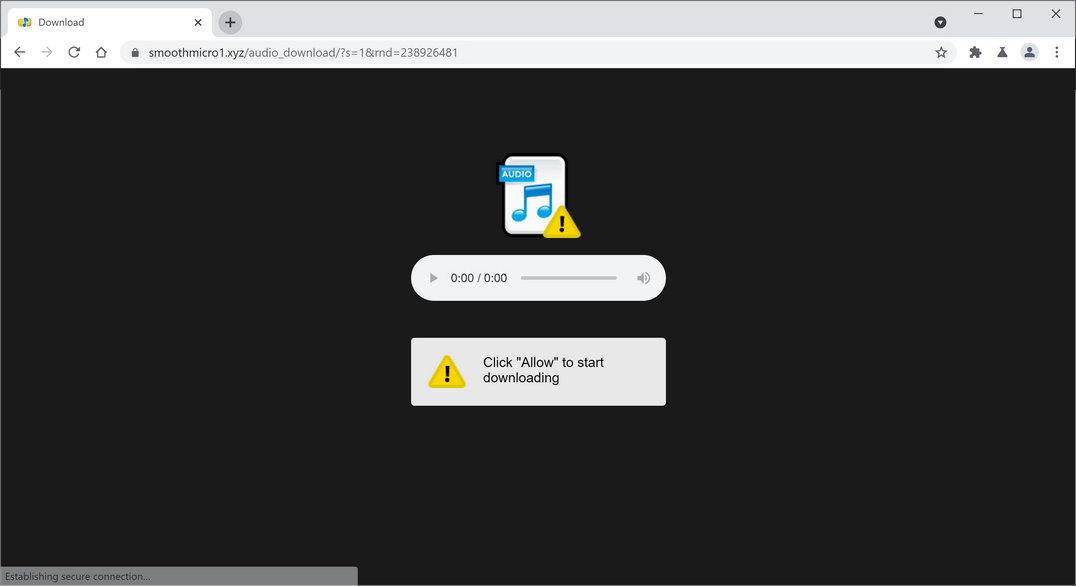Click the profile avatar icon
The image size is (1076, 586).
pyautogui.click(x=1029, y=51)
